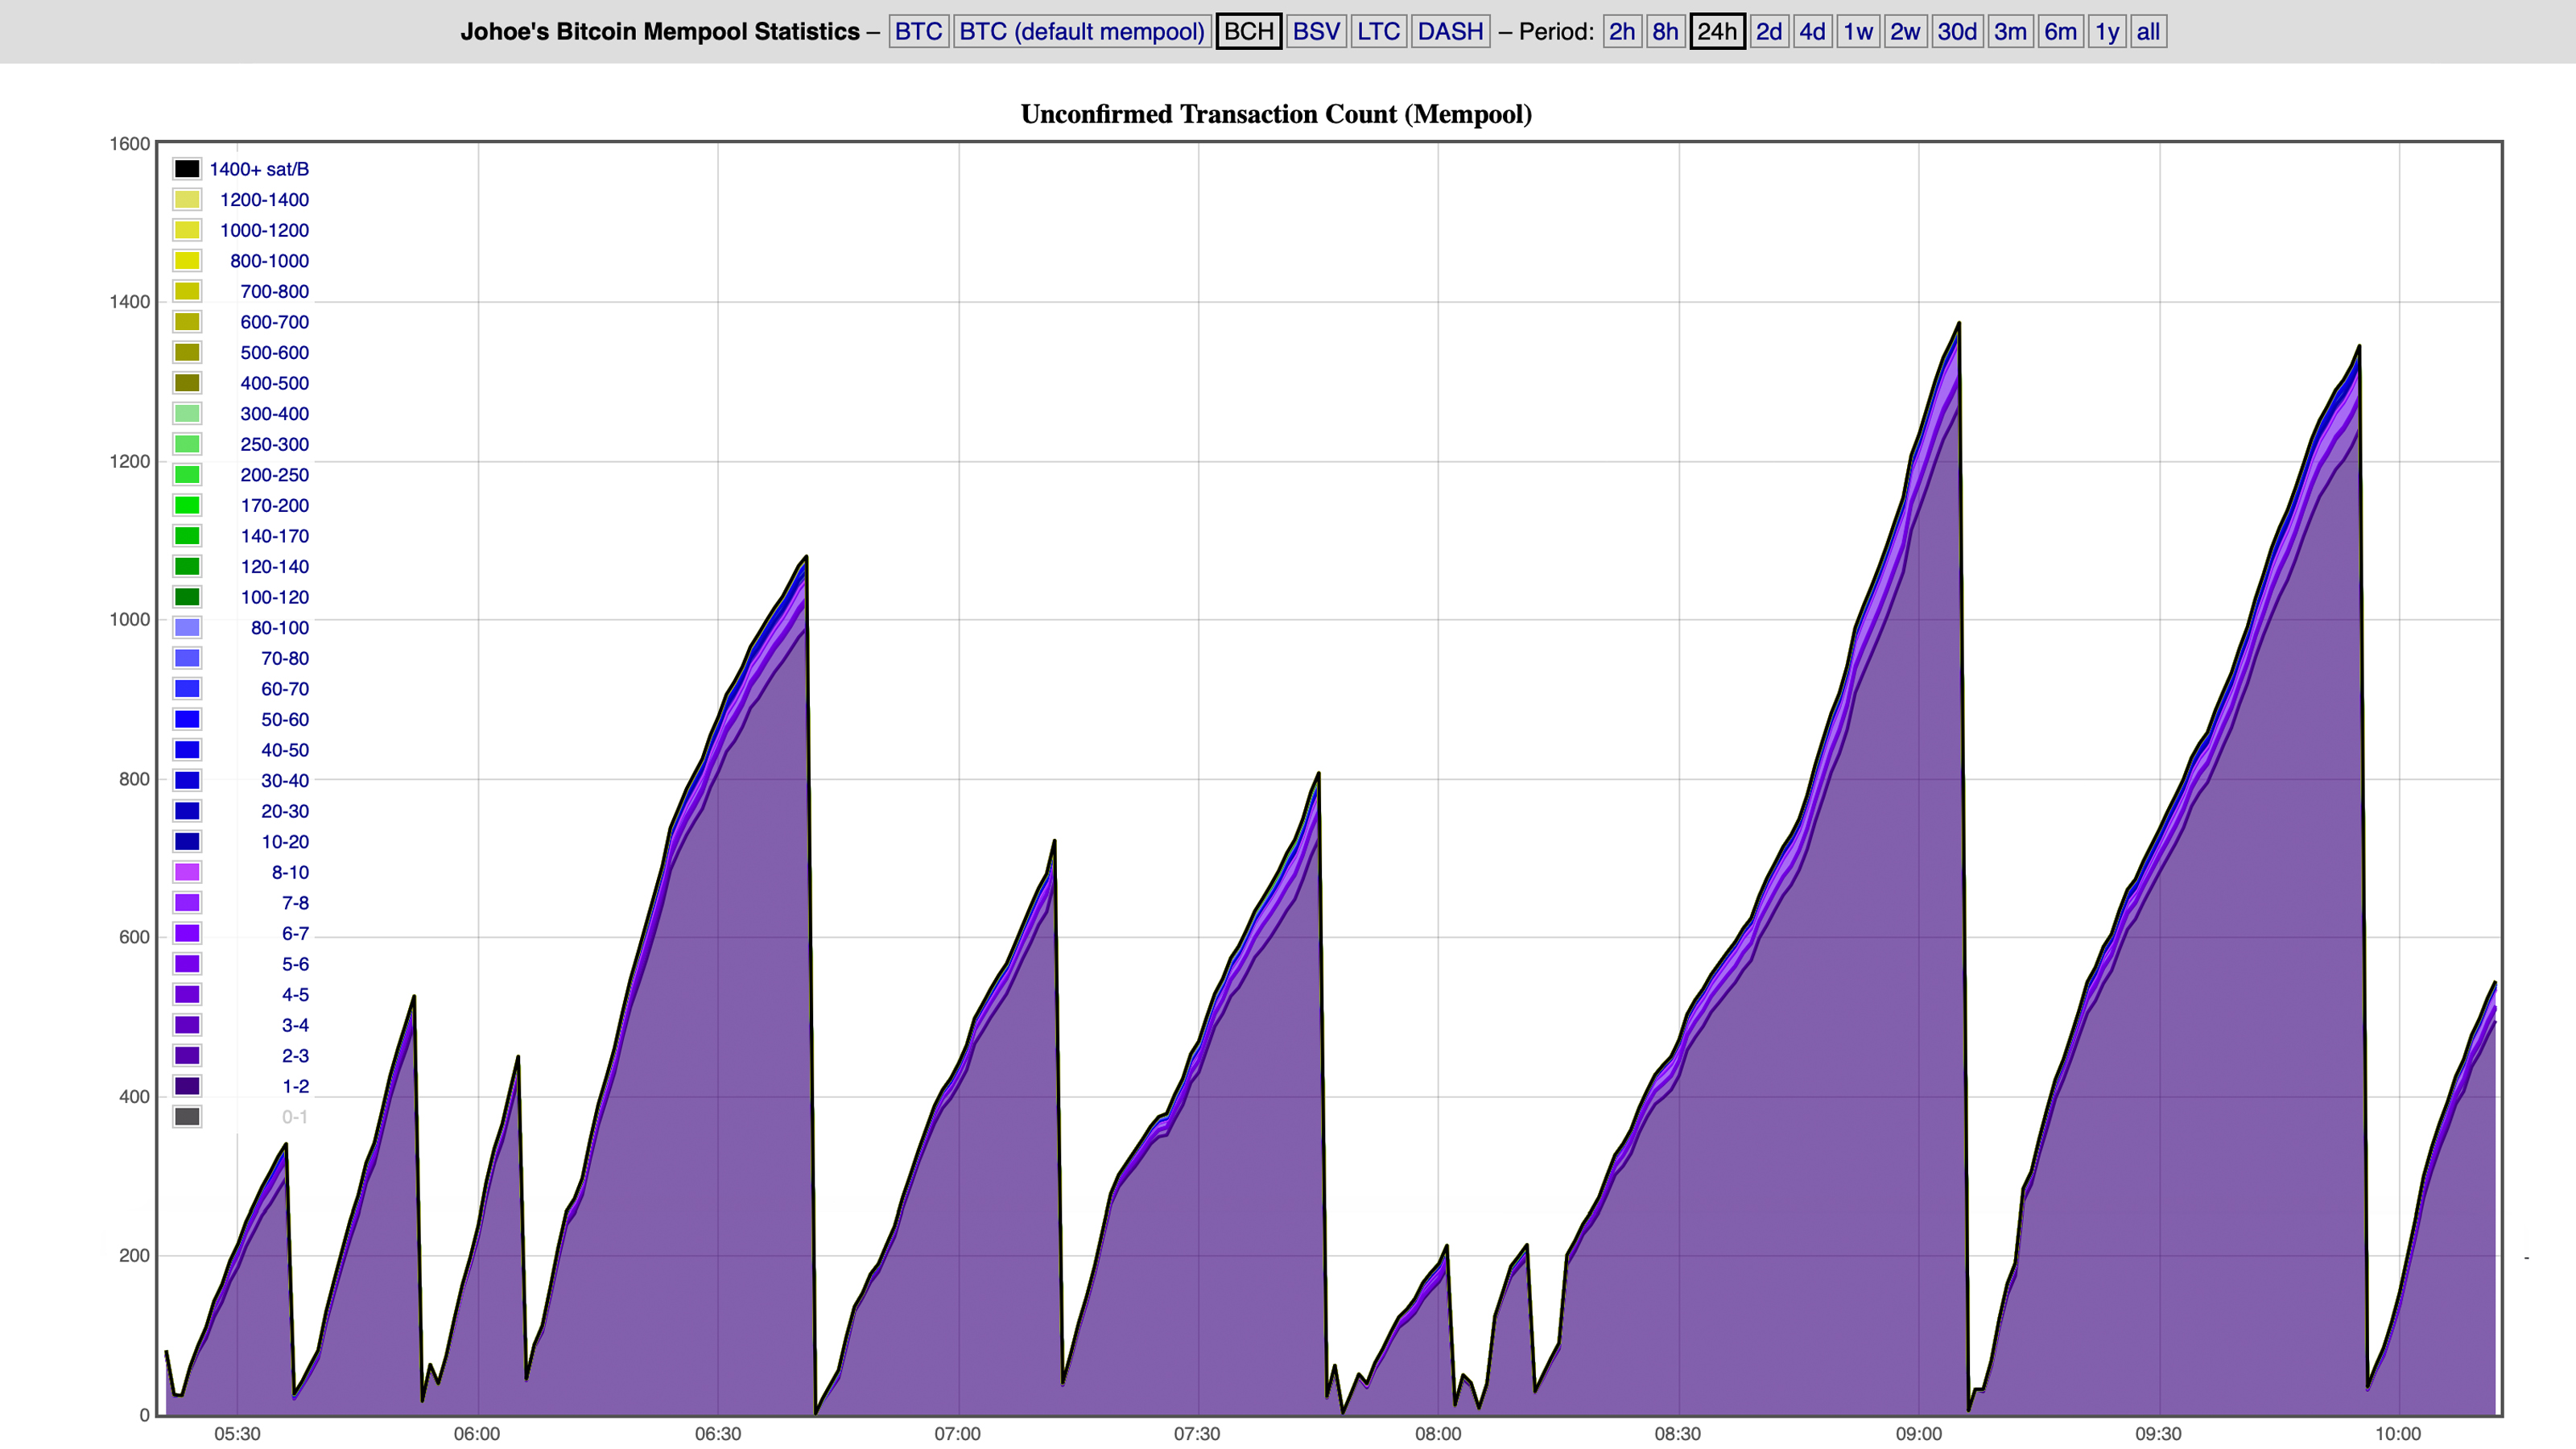The width and height of the screenshot is (2576, 1449).
Task: Toggle the 800-1000 yellow swatch
Action: [x=187, y=261]
